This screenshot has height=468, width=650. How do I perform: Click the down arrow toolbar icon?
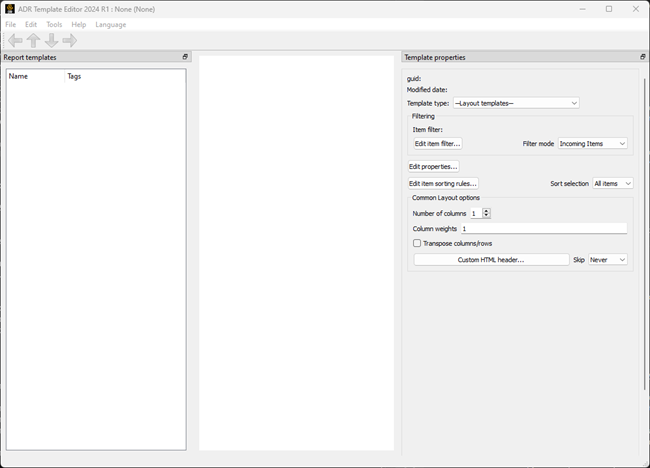click(x=51, y=41)
